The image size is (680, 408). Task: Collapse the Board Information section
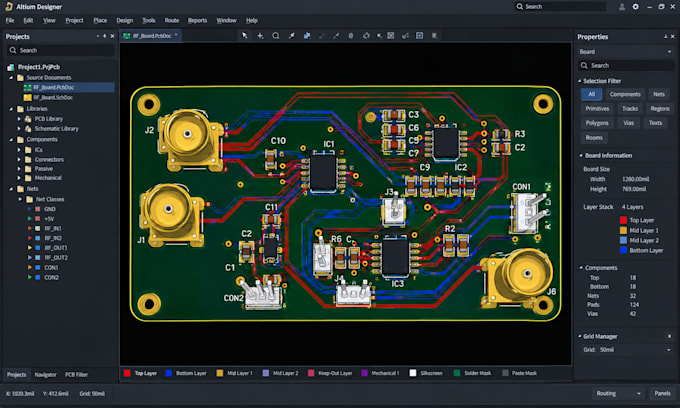[x=580, y=155]
